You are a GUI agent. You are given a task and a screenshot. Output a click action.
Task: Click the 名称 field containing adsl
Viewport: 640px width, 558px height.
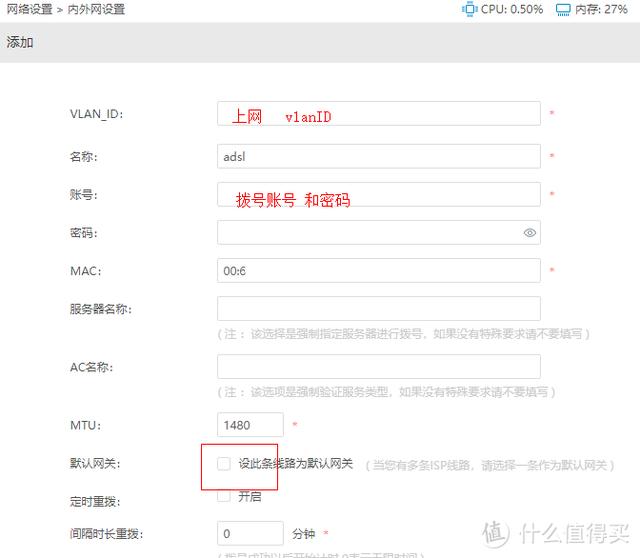[379, 156]
